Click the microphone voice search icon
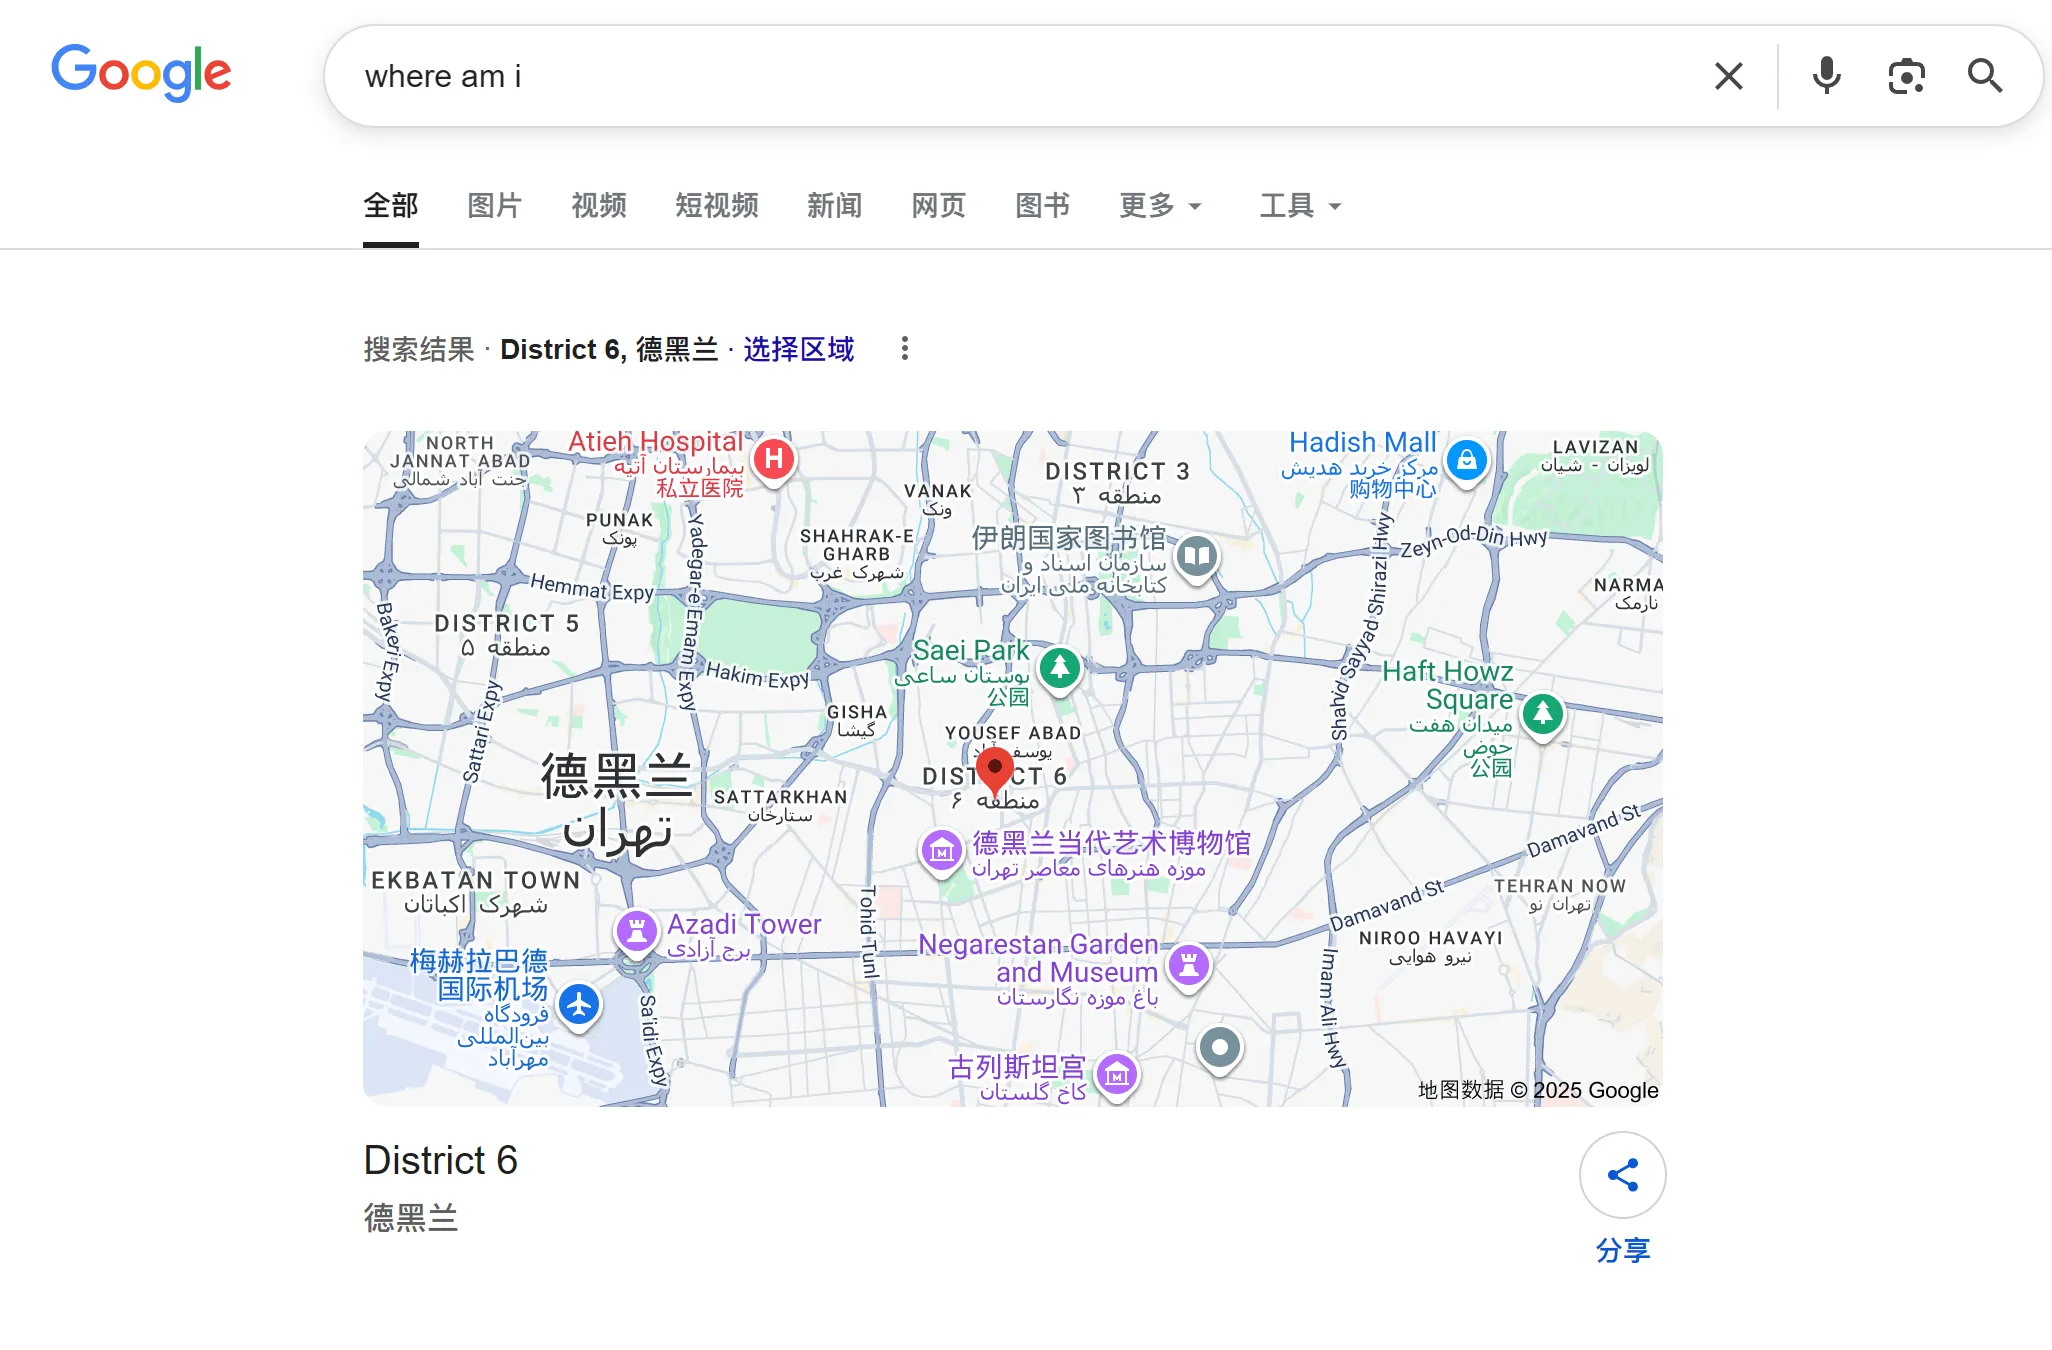 pyautogui.click(x=1826, y=75)
